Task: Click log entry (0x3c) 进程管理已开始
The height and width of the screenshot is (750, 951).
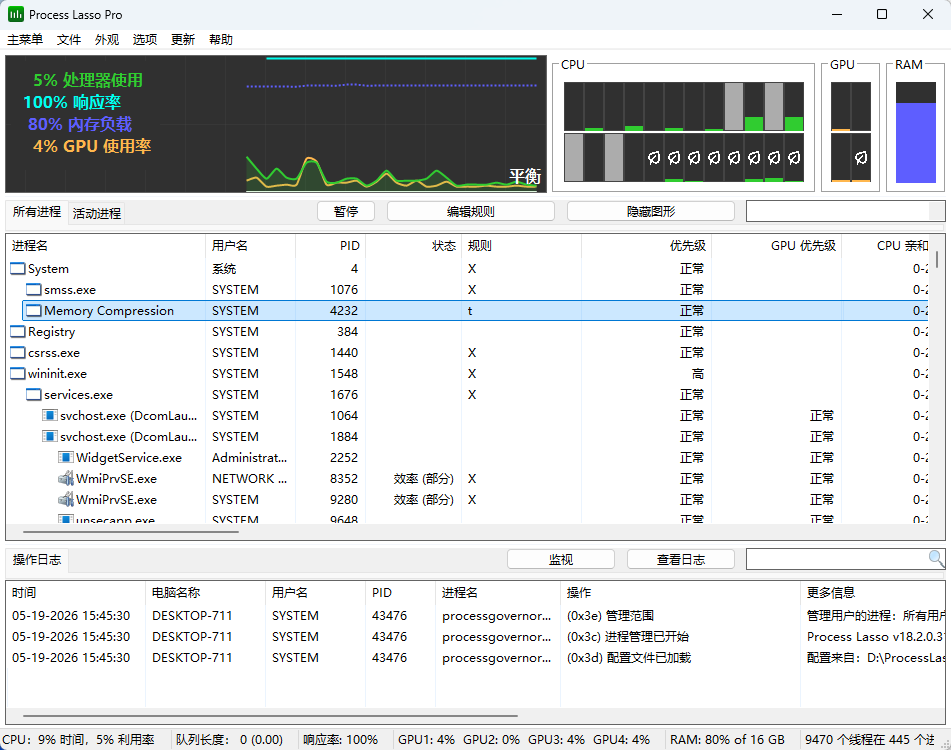Action: [627, 637]
